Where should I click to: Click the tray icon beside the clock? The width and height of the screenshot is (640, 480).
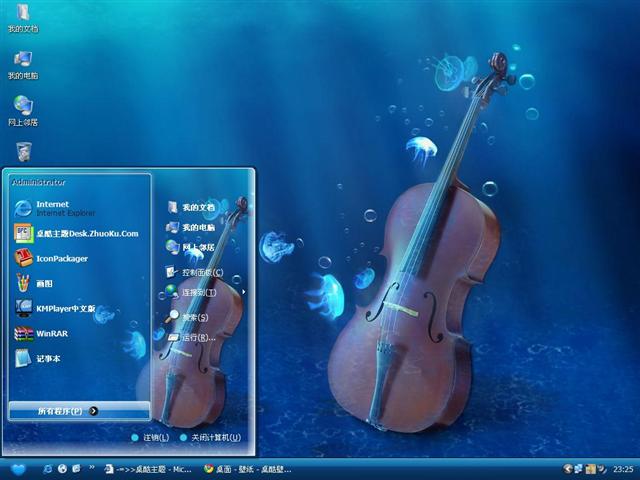pos(602,469)
